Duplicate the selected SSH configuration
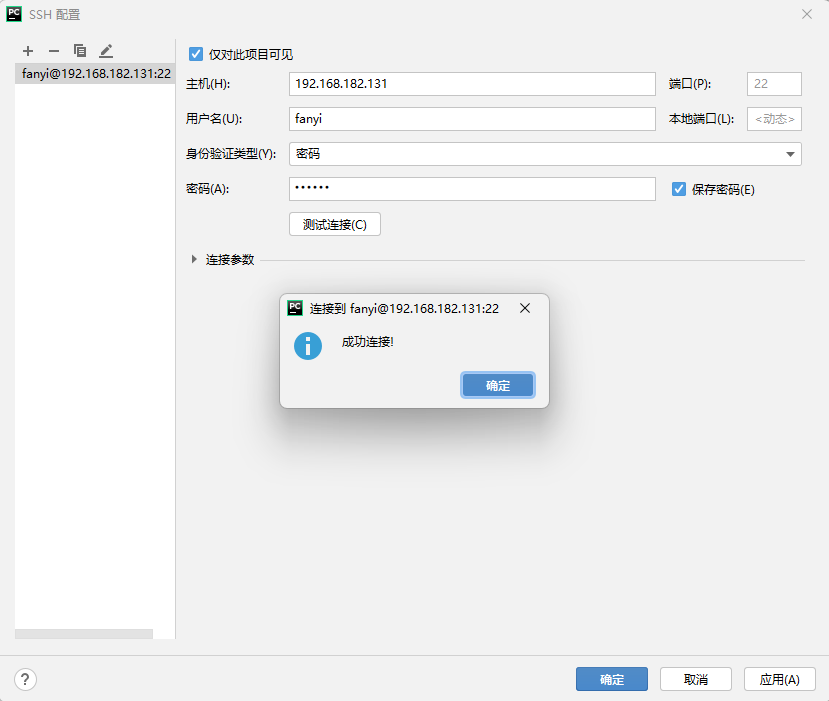Viewport: 829px width, 701px height. pyautogui.click(x=80, y=51)
